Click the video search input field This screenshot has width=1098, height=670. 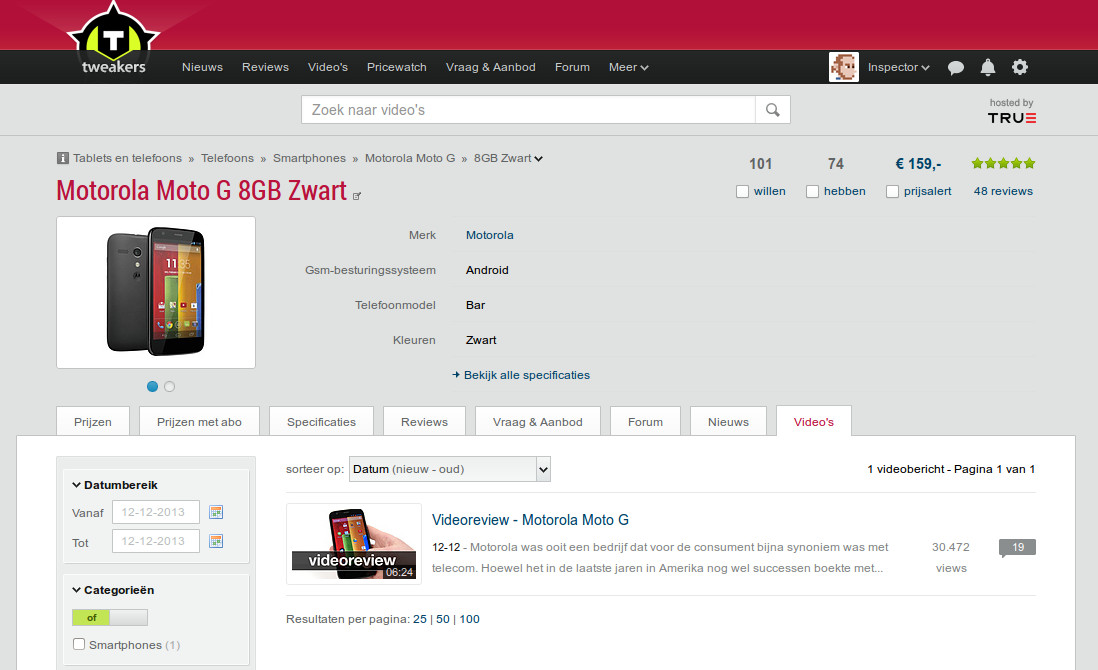click(529, 110)
